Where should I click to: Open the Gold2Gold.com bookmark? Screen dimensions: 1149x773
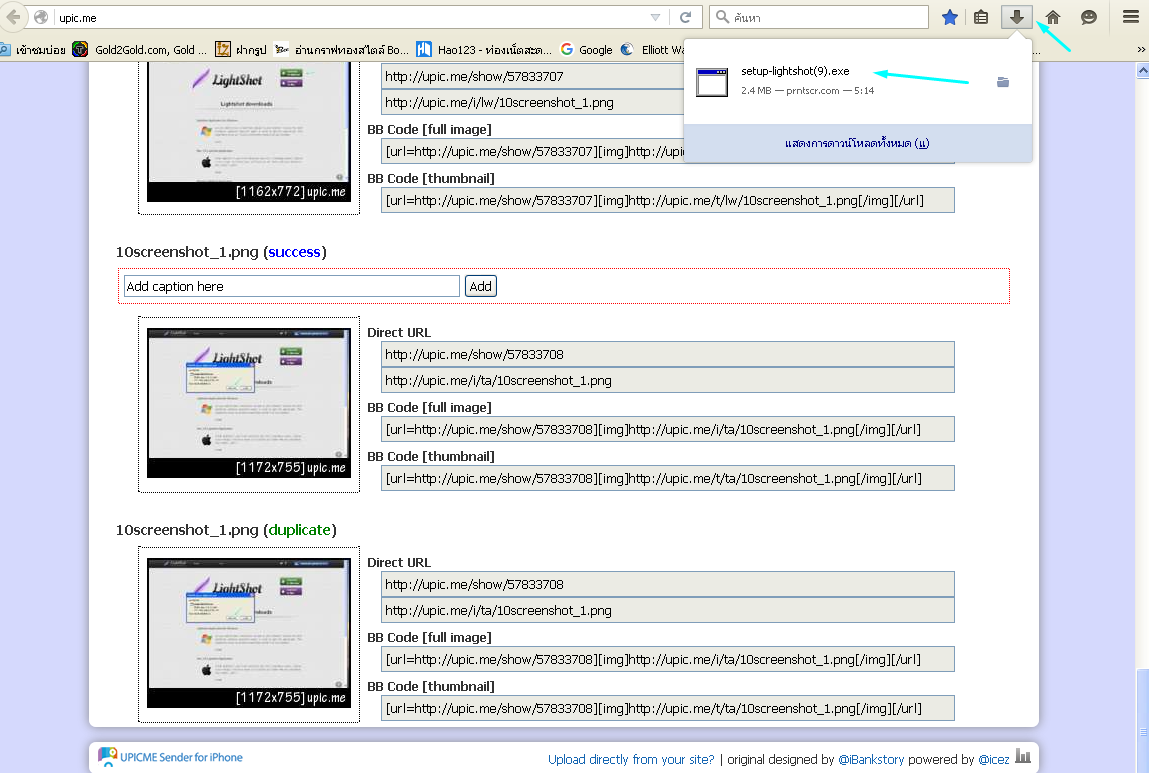pyautogui.click(x=140, y=49)
